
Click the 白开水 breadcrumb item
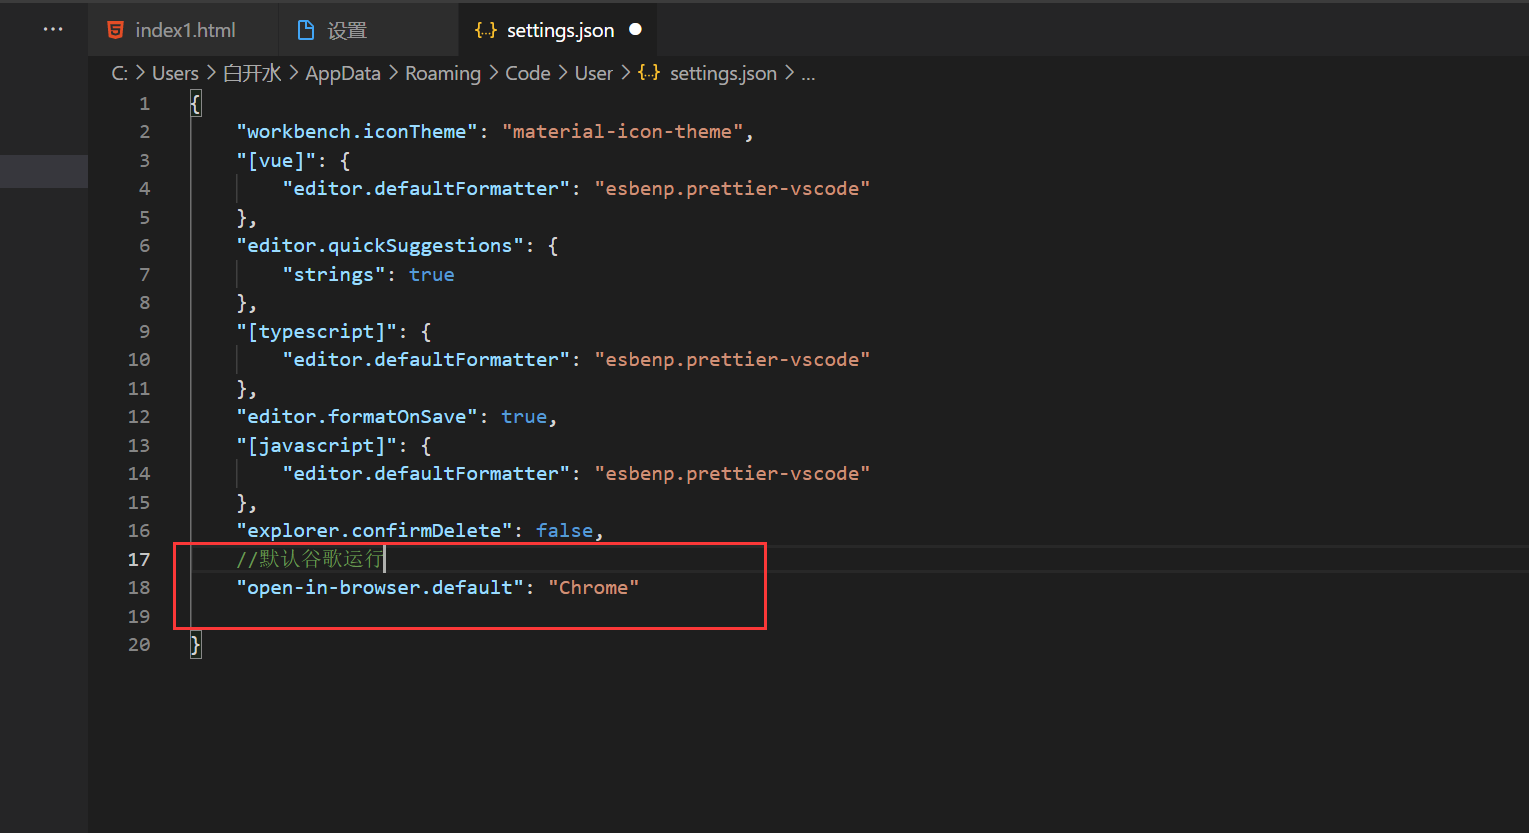coord(251,72)
